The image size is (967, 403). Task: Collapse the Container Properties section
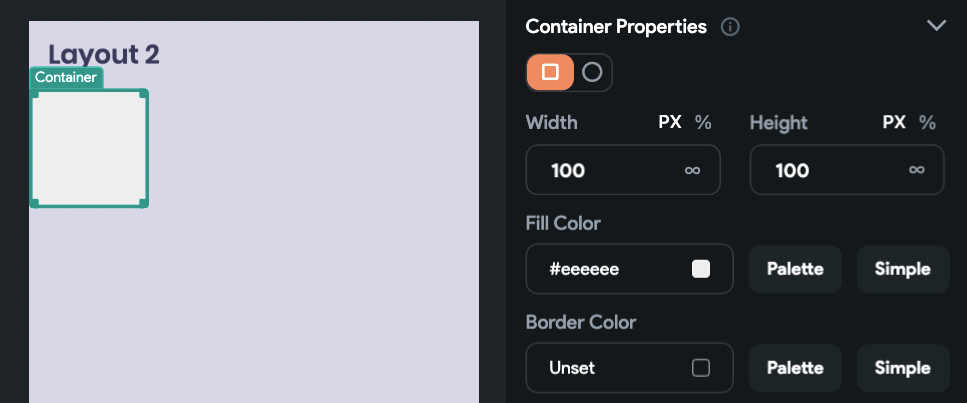pyautogui.click(x=936, y=25)
